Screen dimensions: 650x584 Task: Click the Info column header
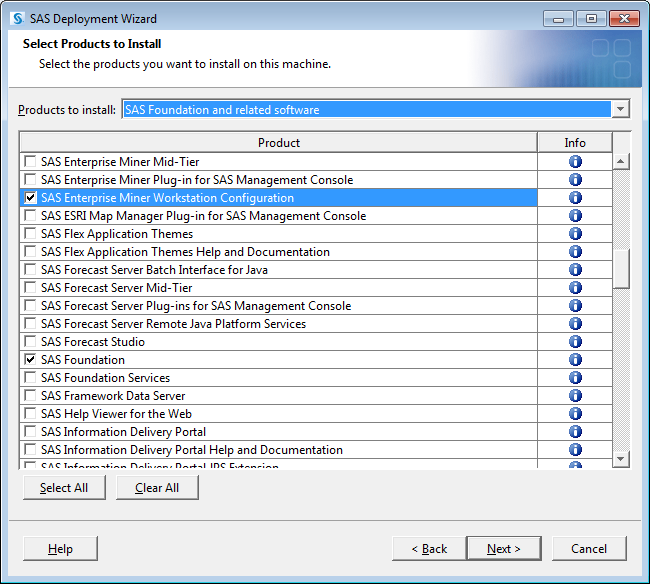[575, 143]
